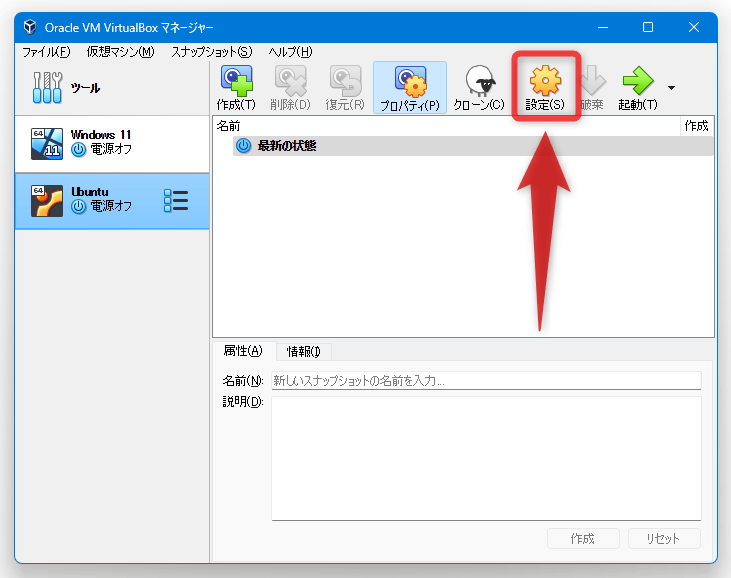Screen dimensions: 731x578
Task: Open the ツール tools entry
Action: click(112, 88)
